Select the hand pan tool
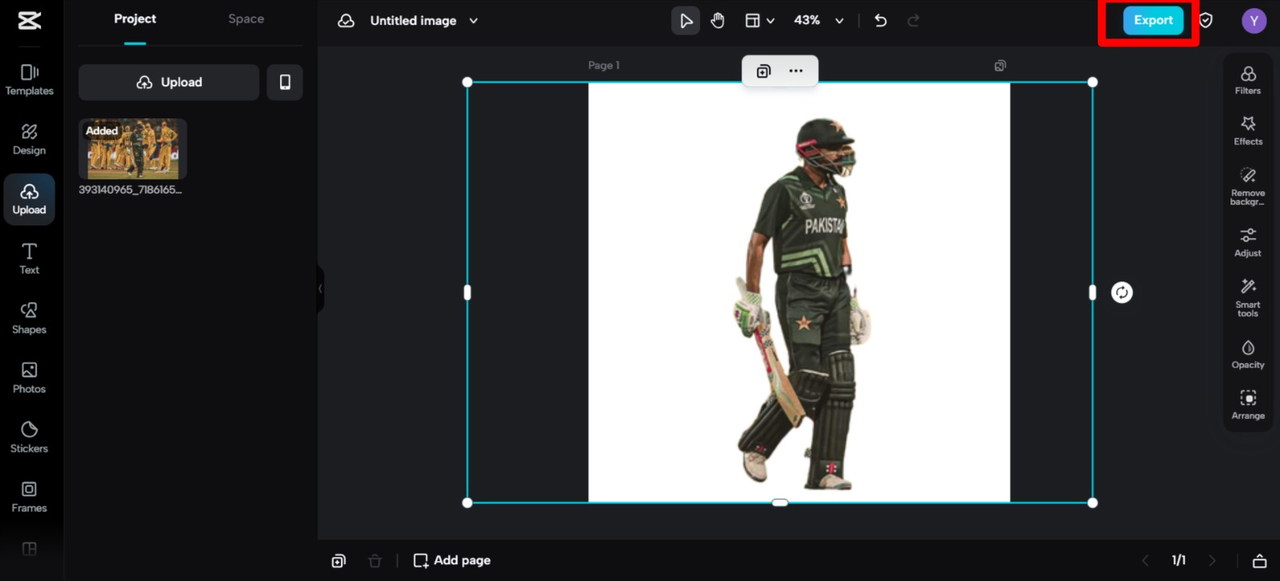This screenshot has width=1280, height=581. pos(718,20)
